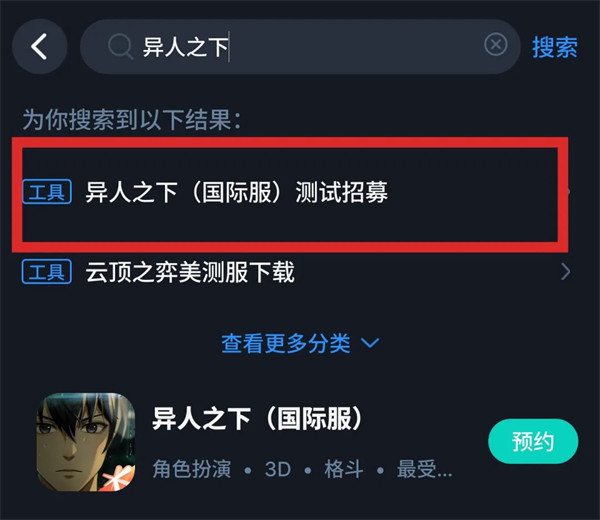Clear the search text with X icon
Screen dimensions: 600x520
click(x=496, y=45)
